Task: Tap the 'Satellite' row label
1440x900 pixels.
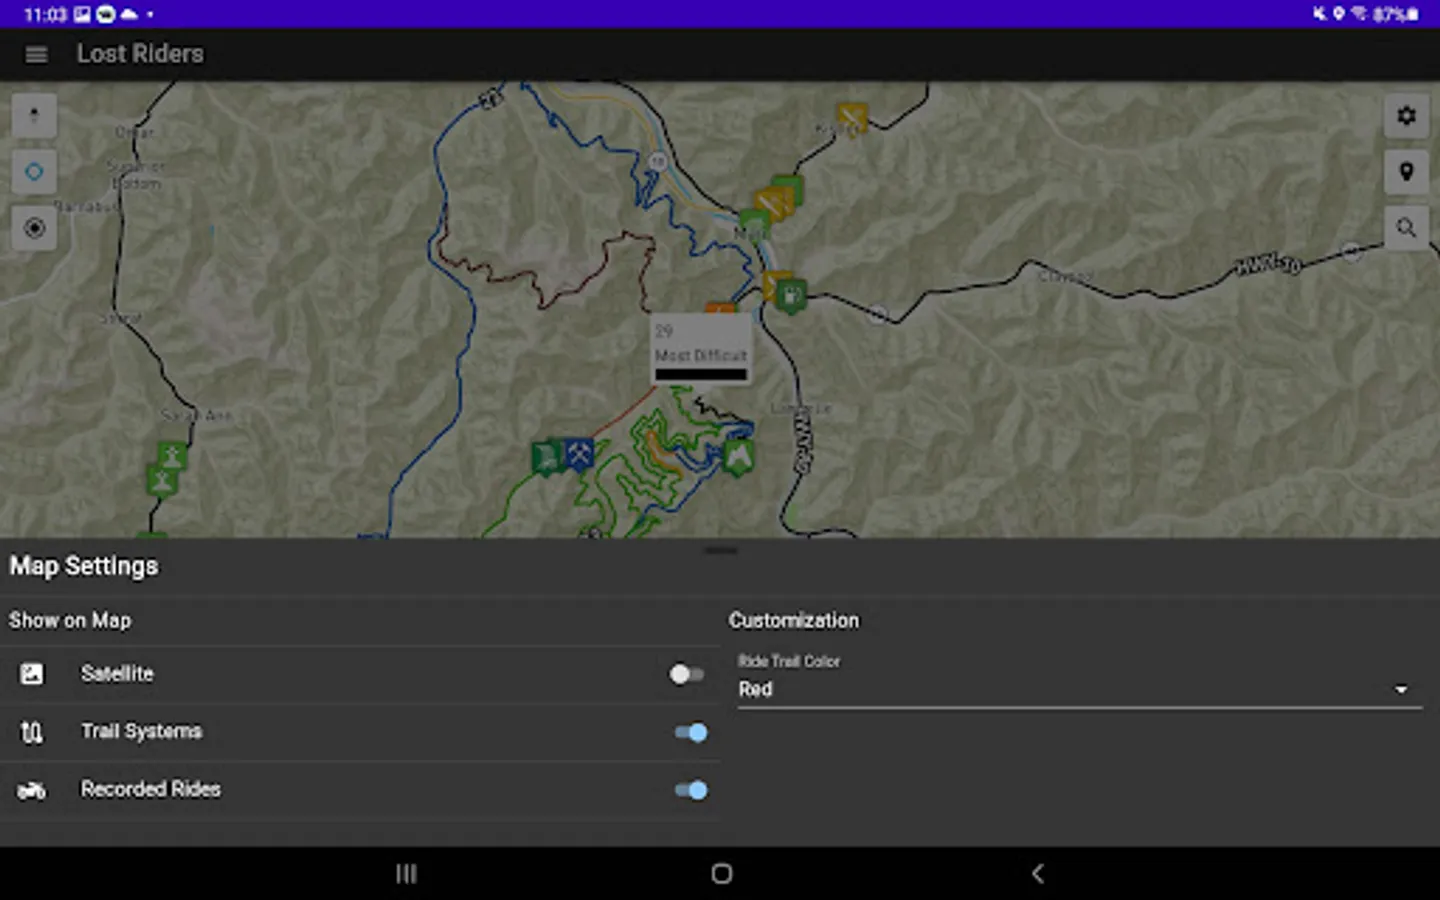Action: pos(117,674)
